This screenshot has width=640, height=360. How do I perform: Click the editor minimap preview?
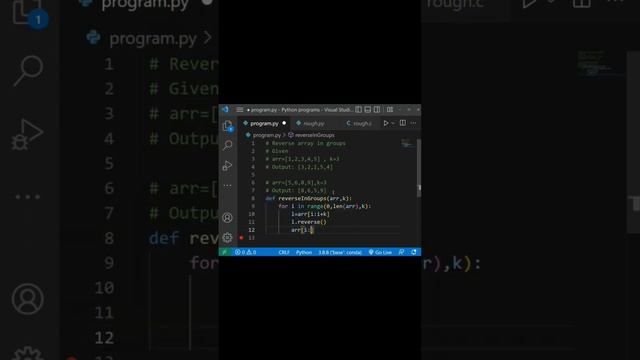[x=407, y=143]
